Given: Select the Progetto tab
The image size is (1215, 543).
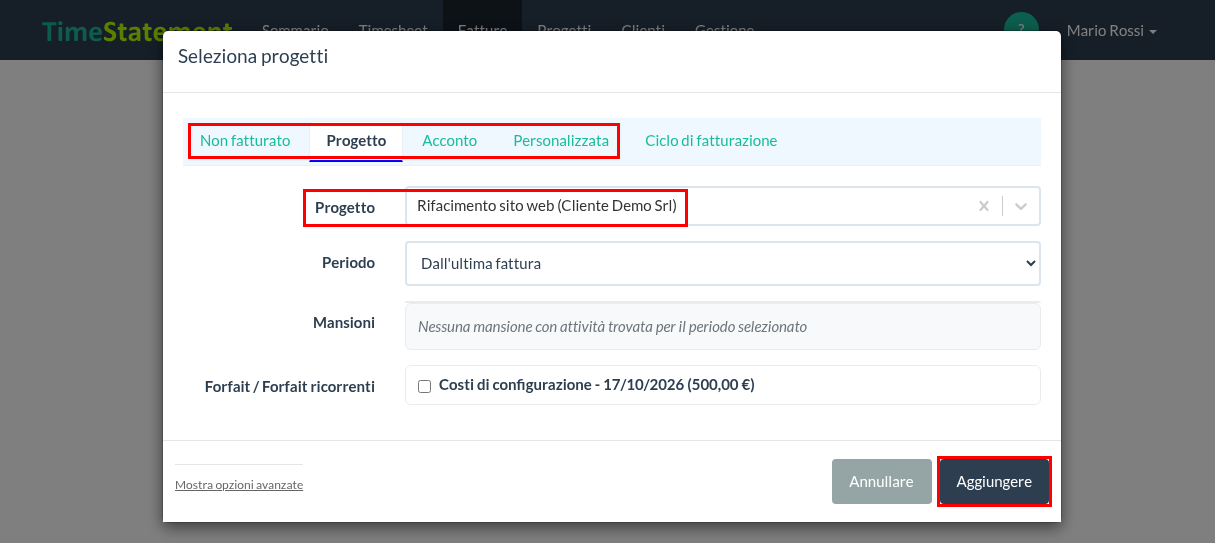Looking at the screenshot, I should coord(356,141).
